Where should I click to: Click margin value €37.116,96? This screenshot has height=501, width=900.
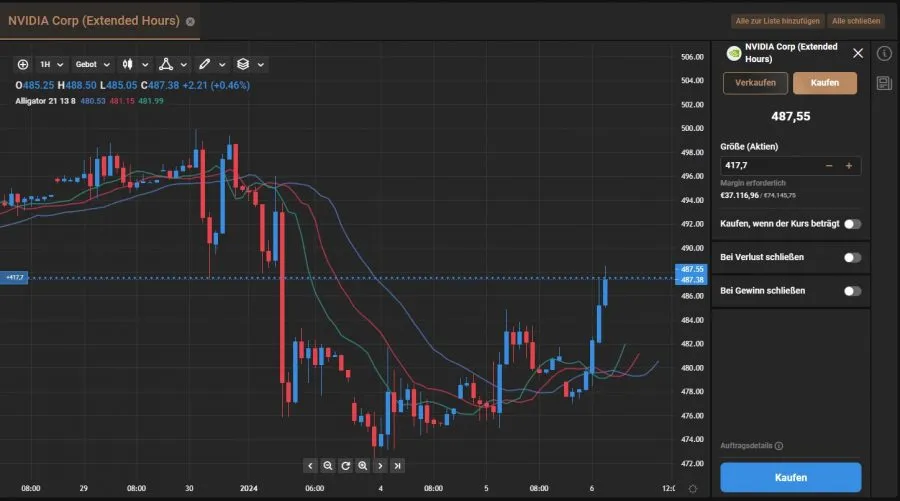[x=739, y=196]
